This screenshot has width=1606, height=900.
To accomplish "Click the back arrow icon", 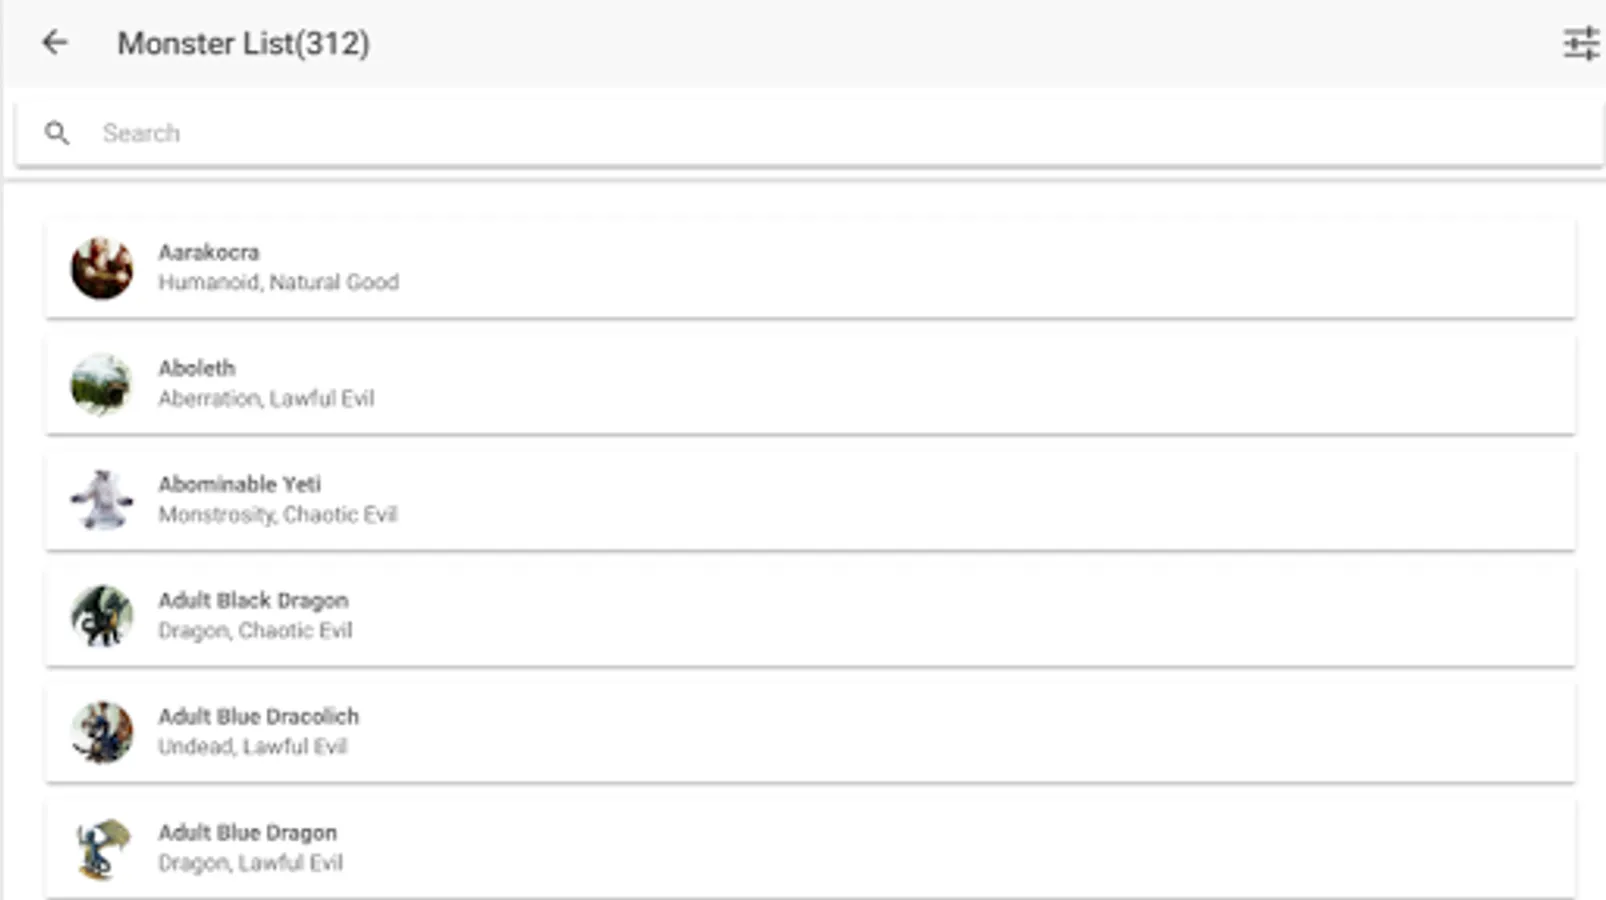I will click(55, 42).
